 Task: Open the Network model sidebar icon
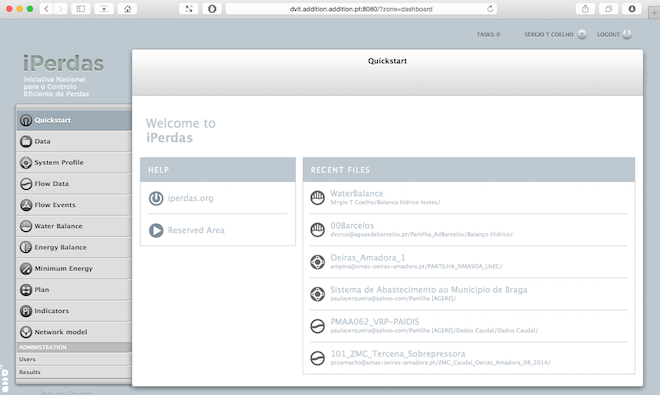pyautogui.click(x=26, y=332)
